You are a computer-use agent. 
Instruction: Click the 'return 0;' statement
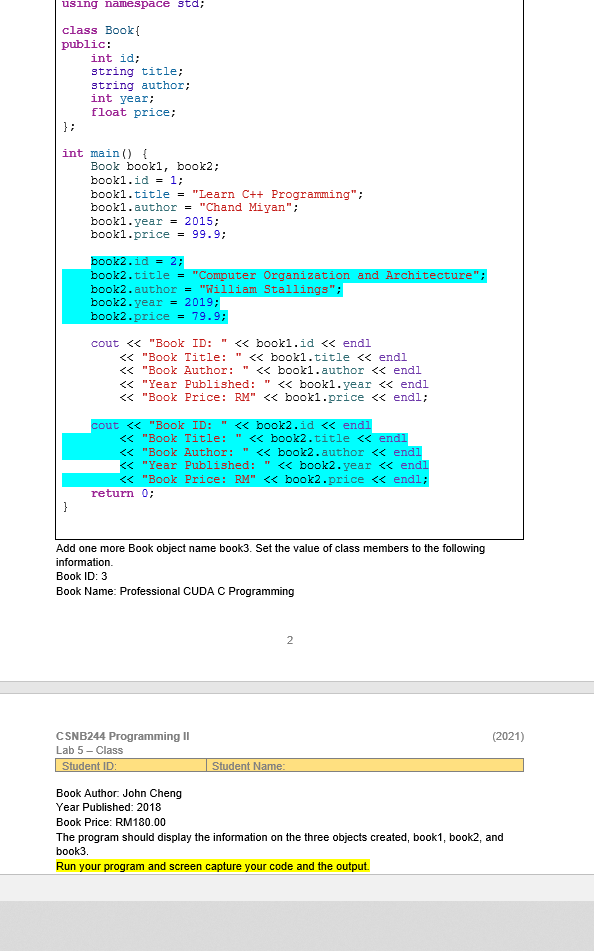[123, 493]
